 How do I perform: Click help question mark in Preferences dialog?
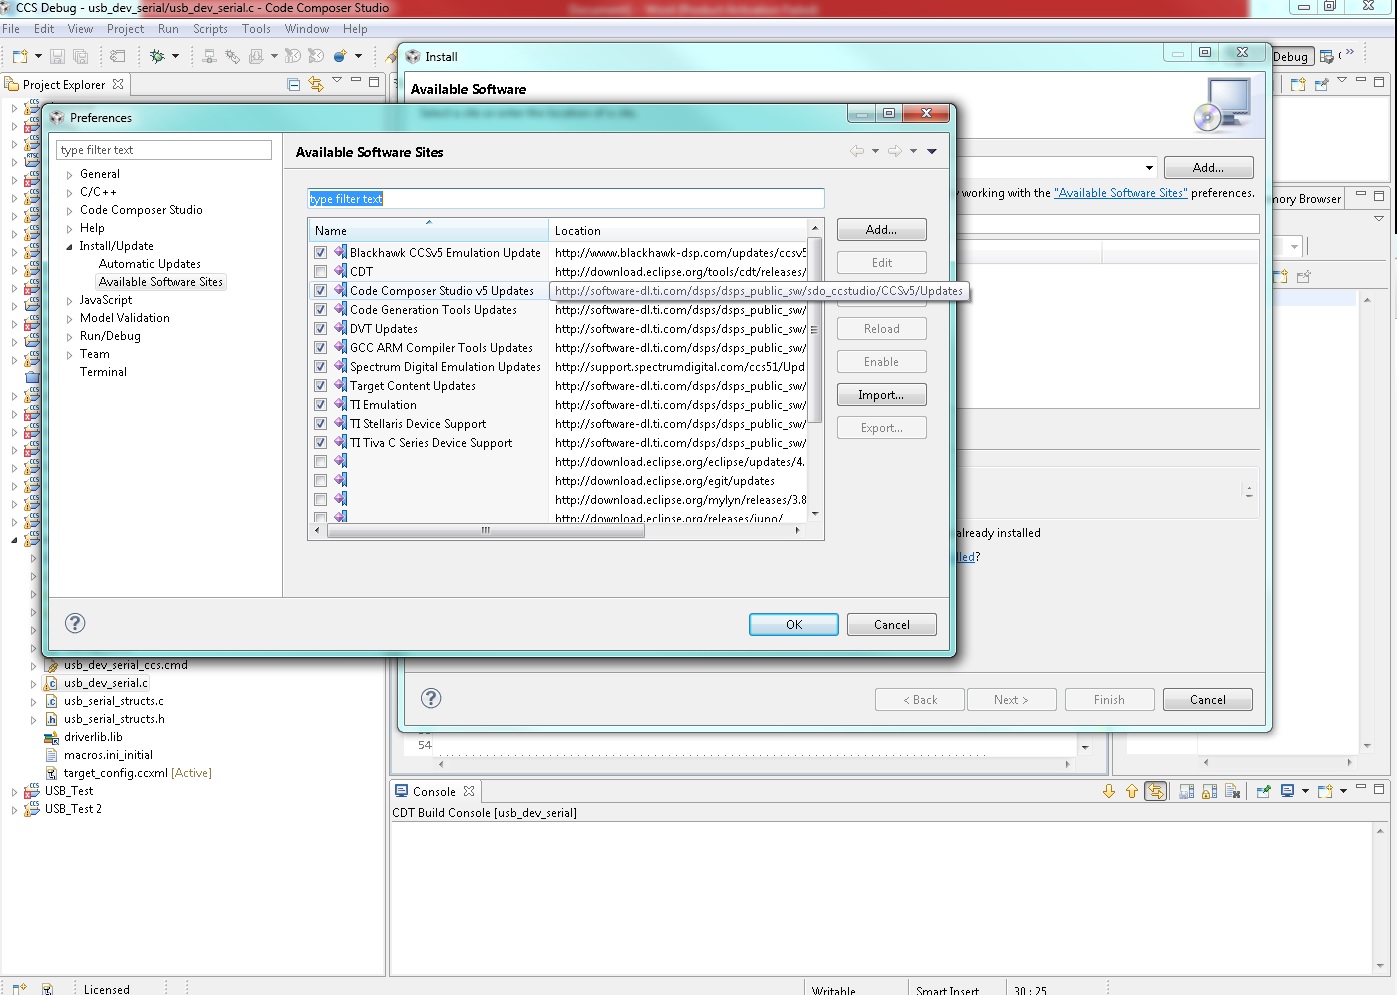[75, 623]
